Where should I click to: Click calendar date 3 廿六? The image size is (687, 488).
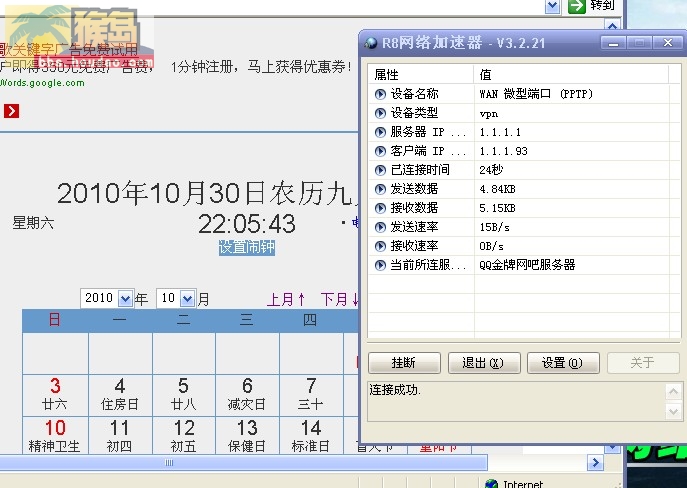pos(55,395)
